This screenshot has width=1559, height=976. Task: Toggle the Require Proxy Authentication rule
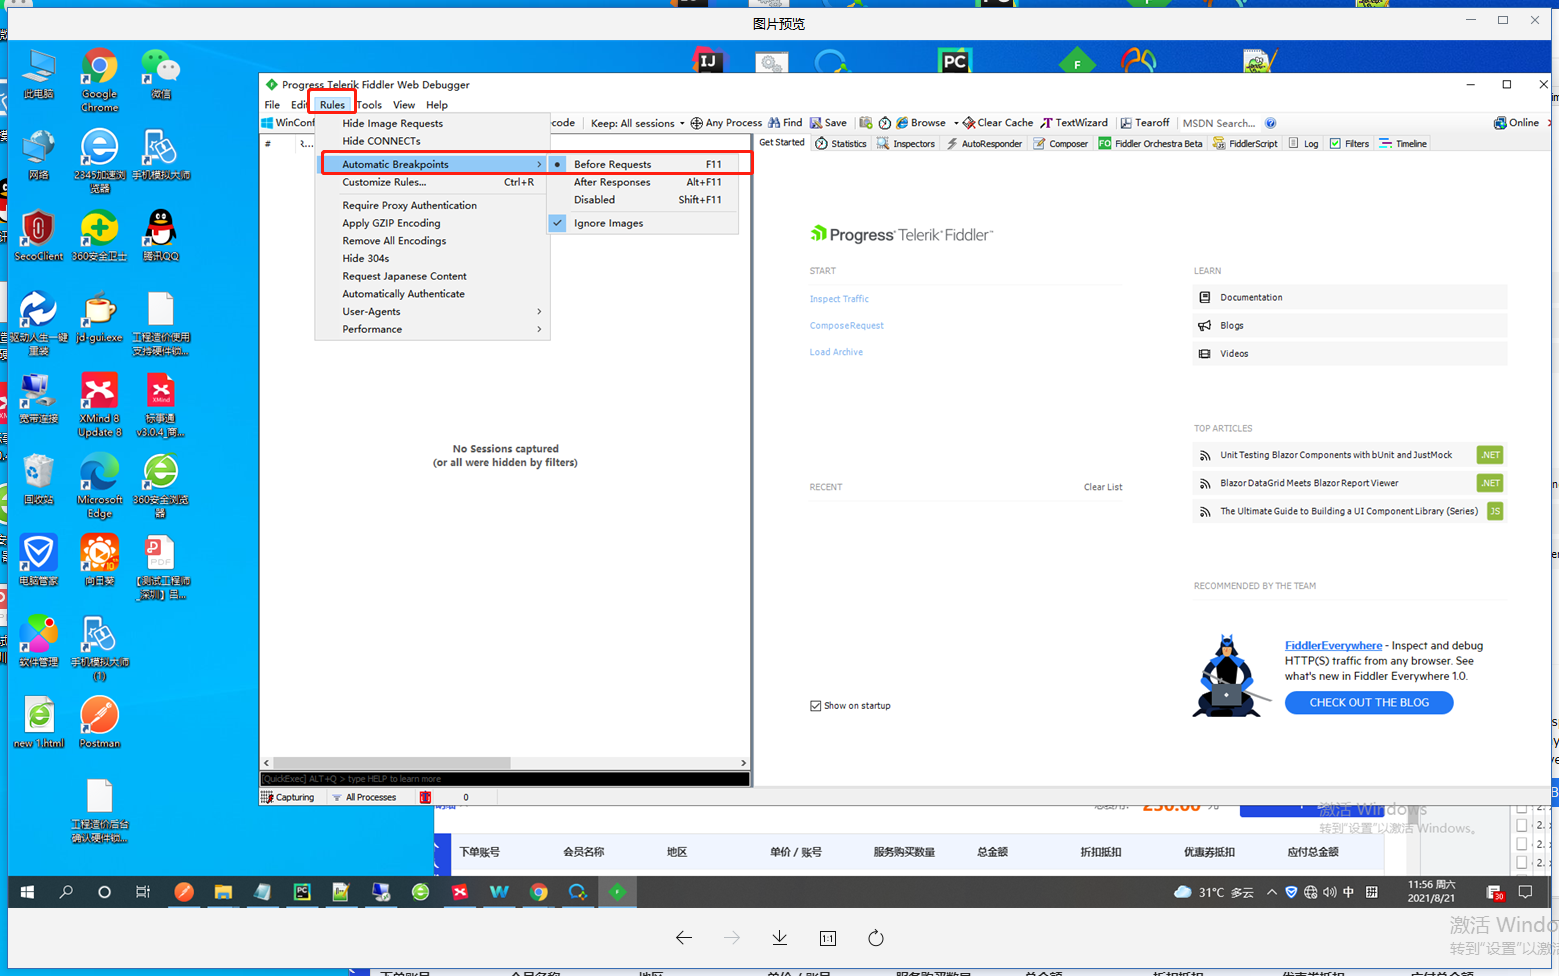click(x=432, y=205)
